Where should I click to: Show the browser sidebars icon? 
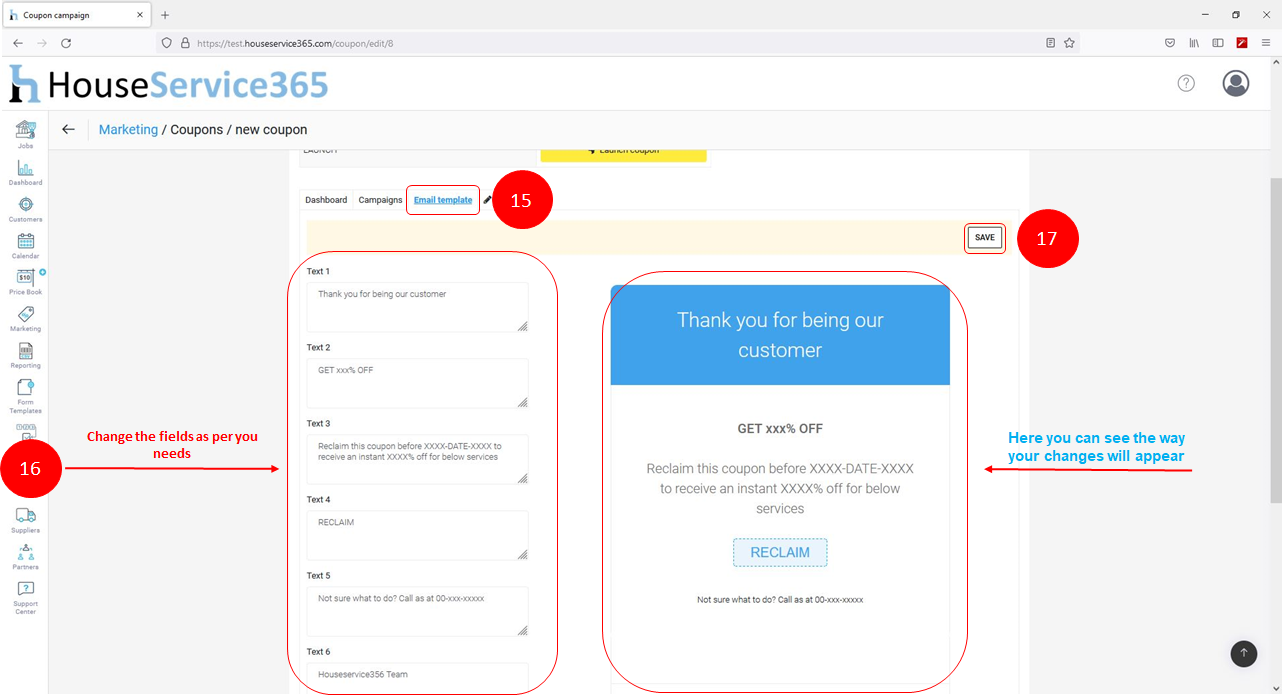[x=1218, y=43]
